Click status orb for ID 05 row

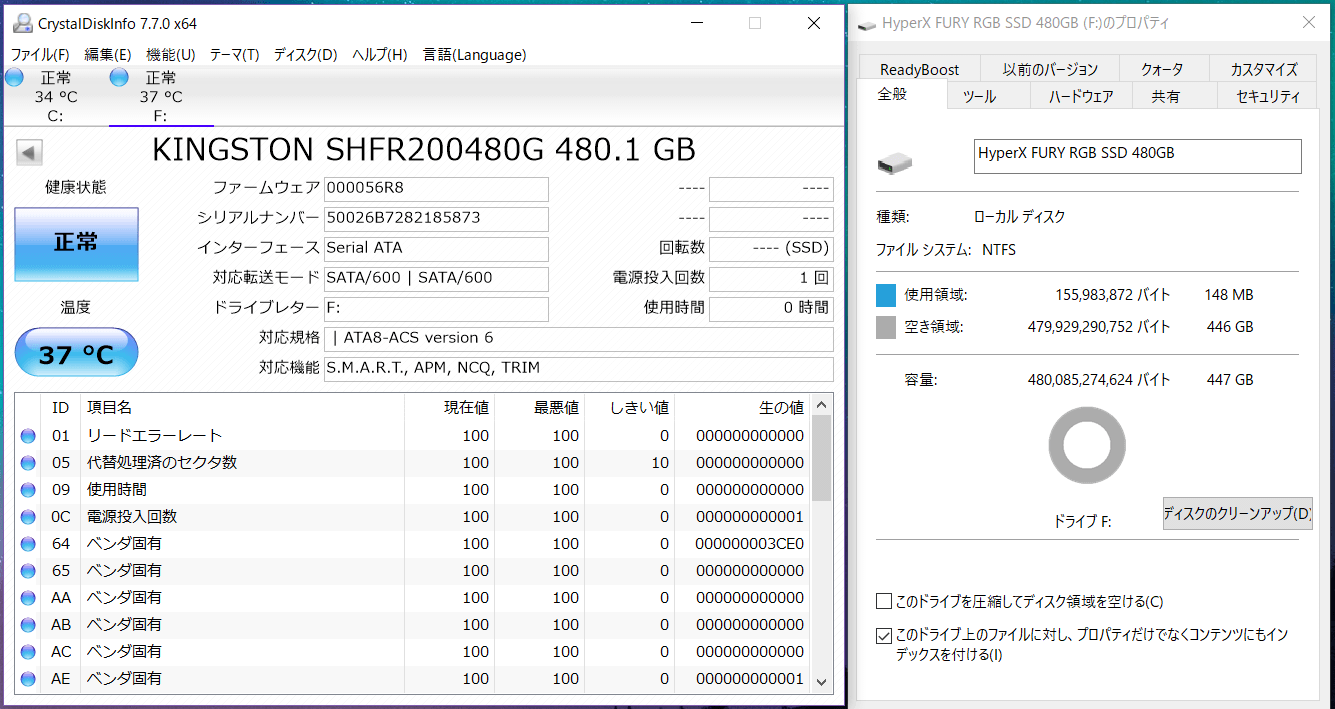tap(28, 463)
